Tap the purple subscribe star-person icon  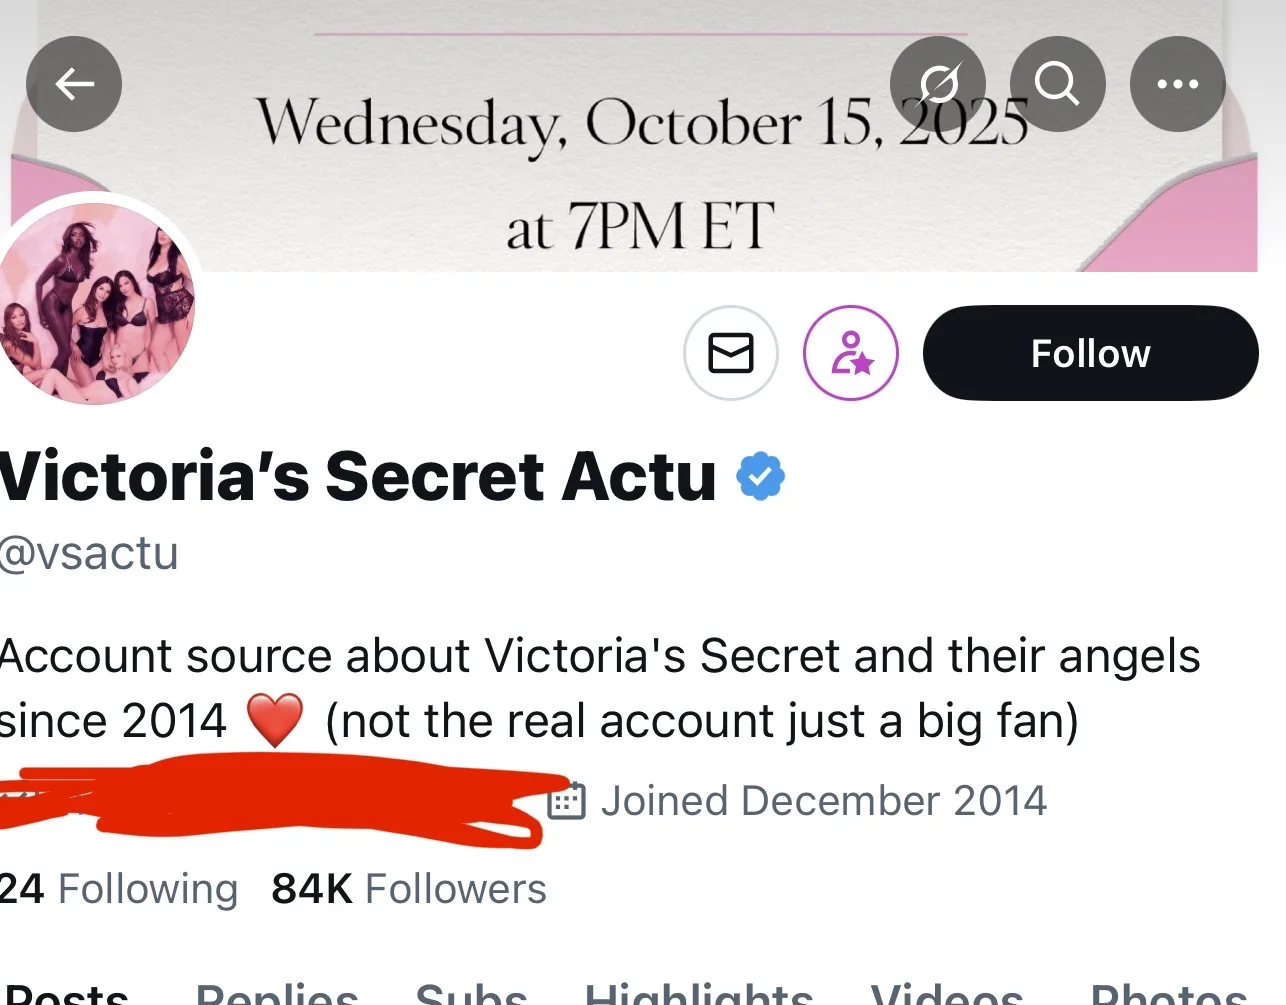[x=850, y=353]
